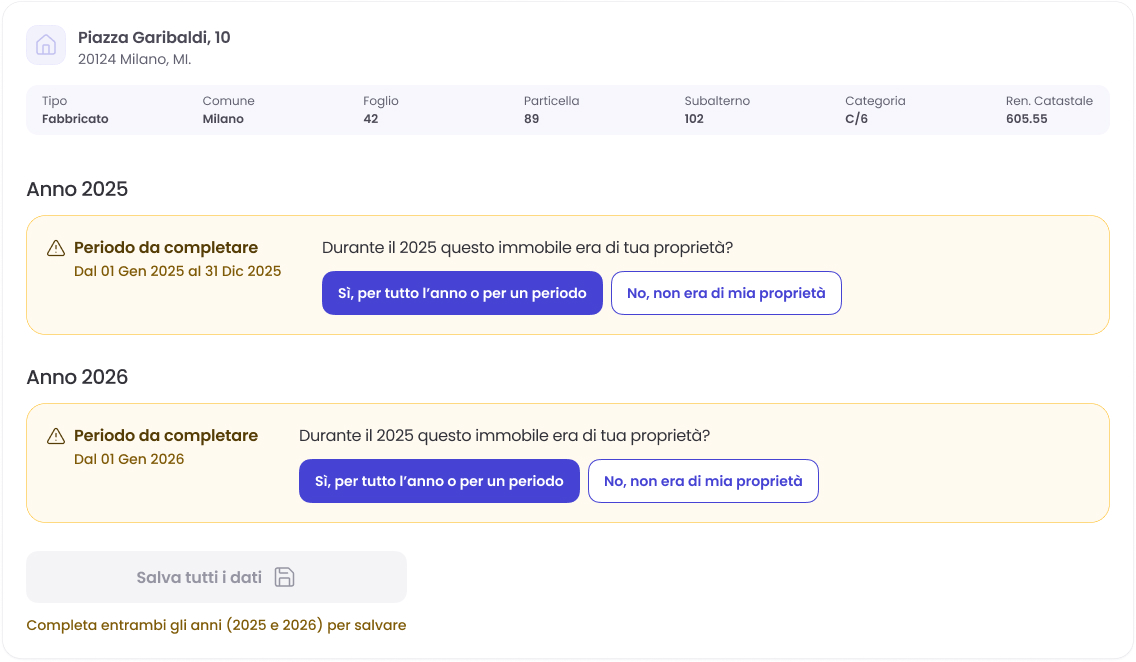Click the floppy disk save icon
Screen dimensions: 1136x662
284,577
